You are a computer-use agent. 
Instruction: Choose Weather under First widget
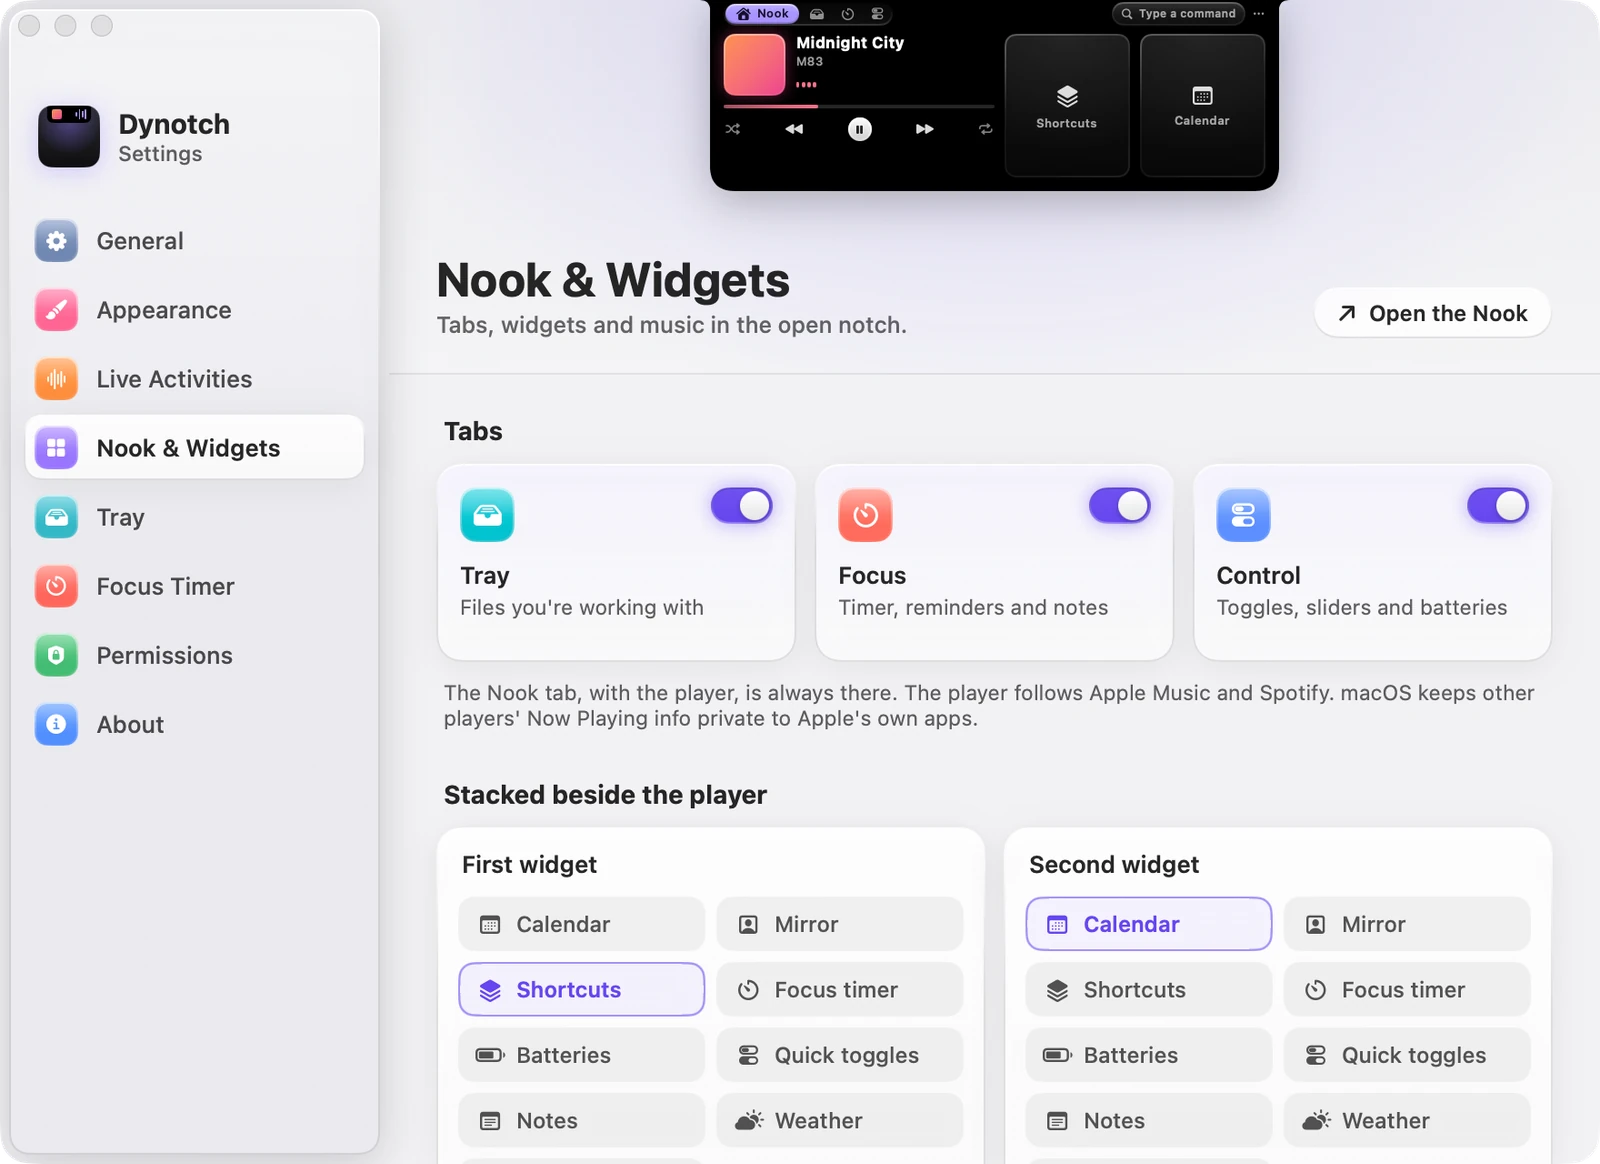[840, 1120]
